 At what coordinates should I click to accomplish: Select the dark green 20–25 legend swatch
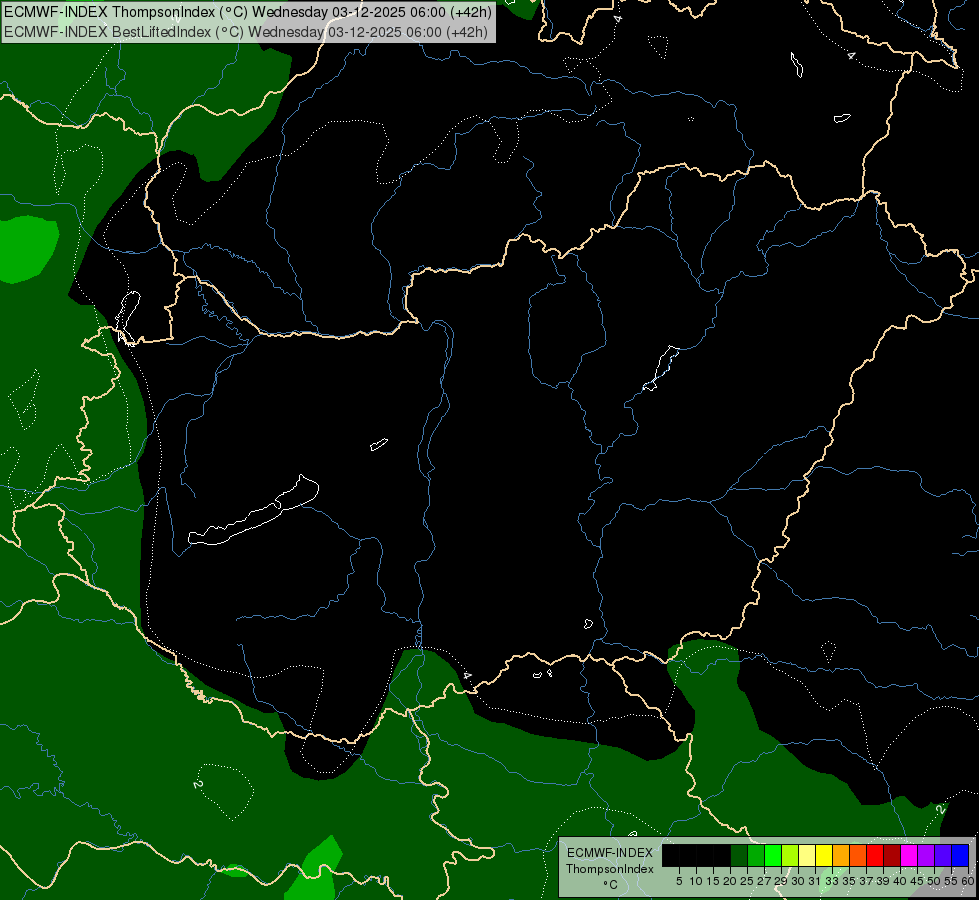(739, 855)
